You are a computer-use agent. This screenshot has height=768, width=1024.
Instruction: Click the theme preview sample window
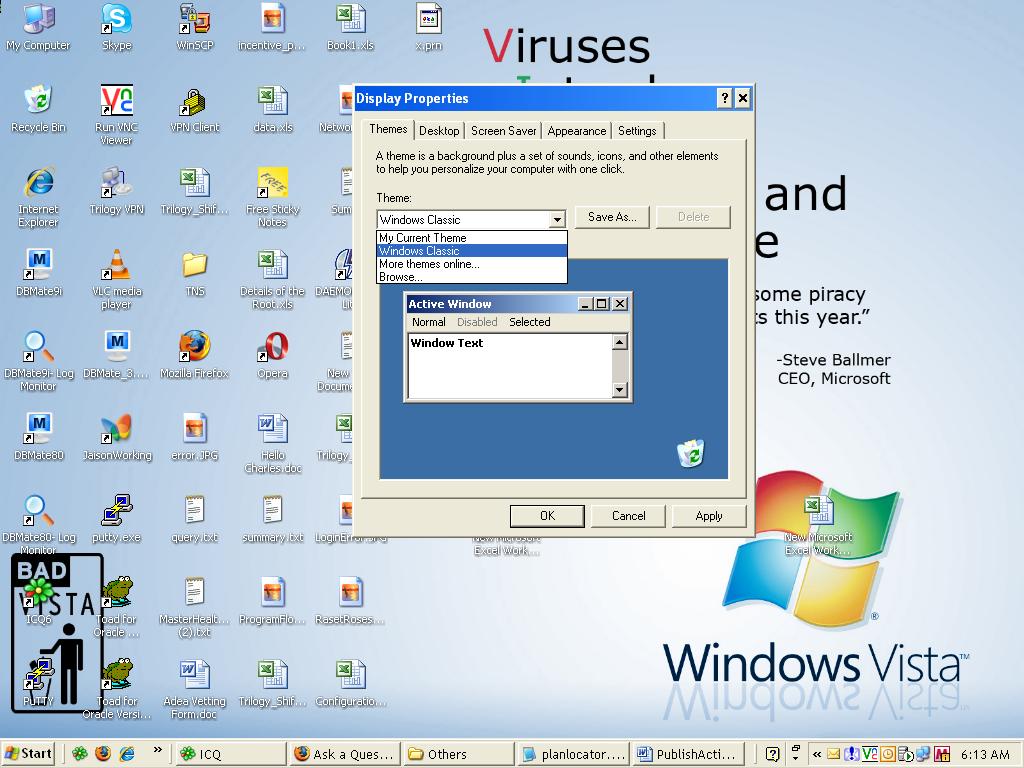click(518, 347)
